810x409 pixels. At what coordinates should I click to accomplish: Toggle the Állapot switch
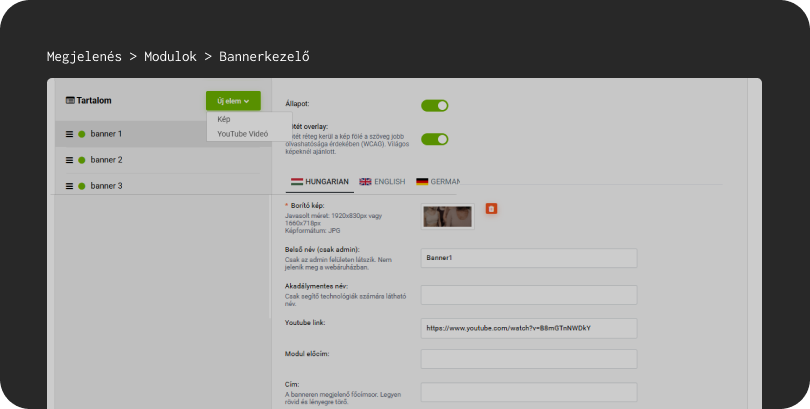click(434, 106)
